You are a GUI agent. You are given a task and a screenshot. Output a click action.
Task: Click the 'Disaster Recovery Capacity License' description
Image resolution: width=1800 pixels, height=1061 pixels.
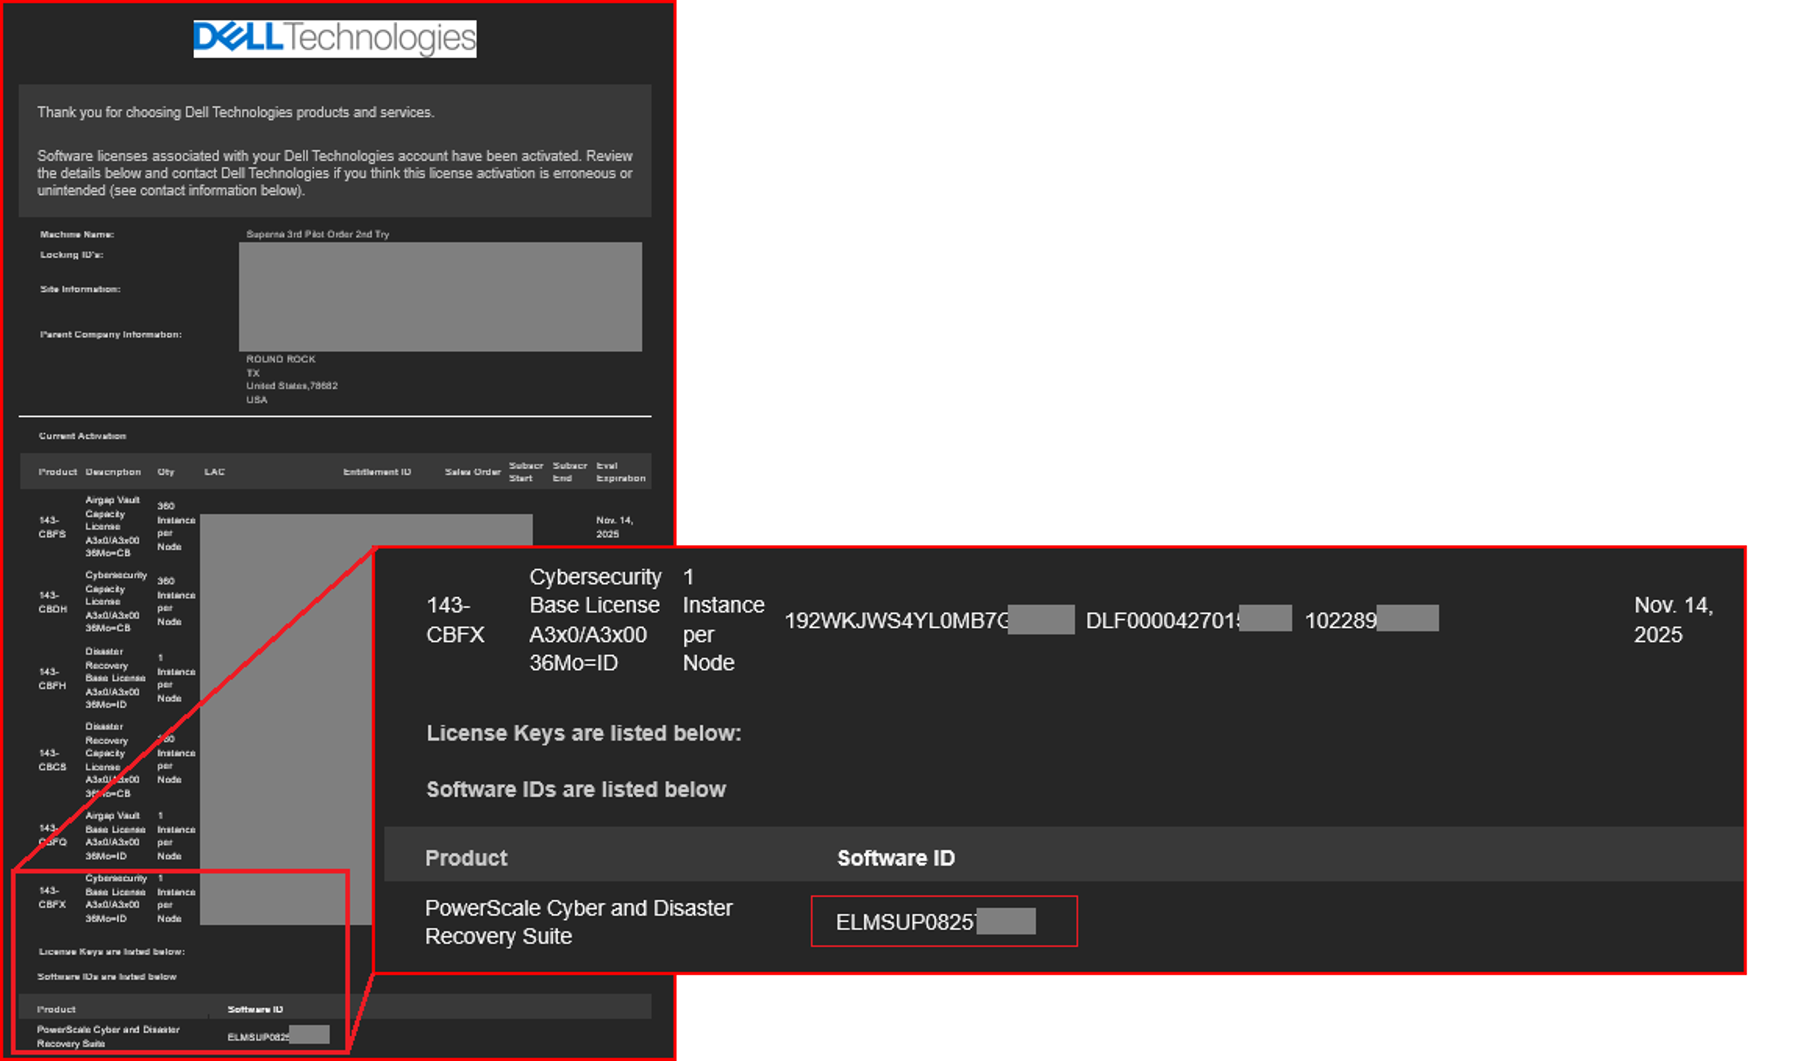click(x=112, y=760)
